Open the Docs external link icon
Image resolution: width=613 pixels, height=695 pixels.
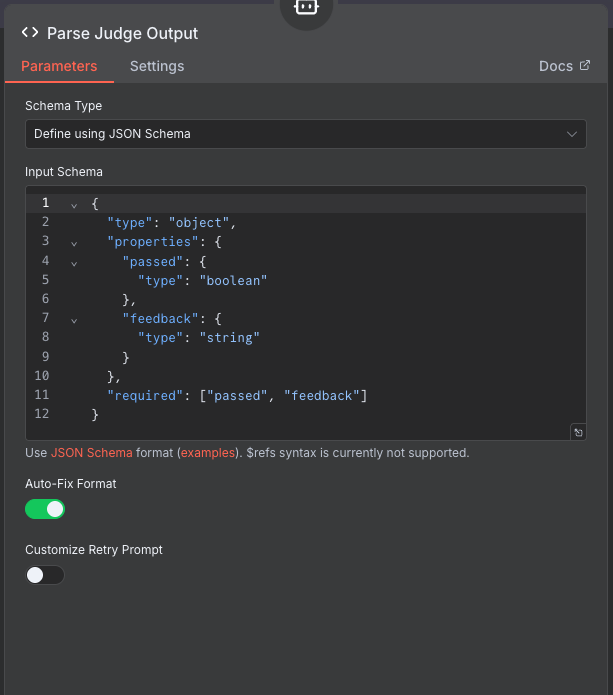pyautogui.click(x=585, y=65)
